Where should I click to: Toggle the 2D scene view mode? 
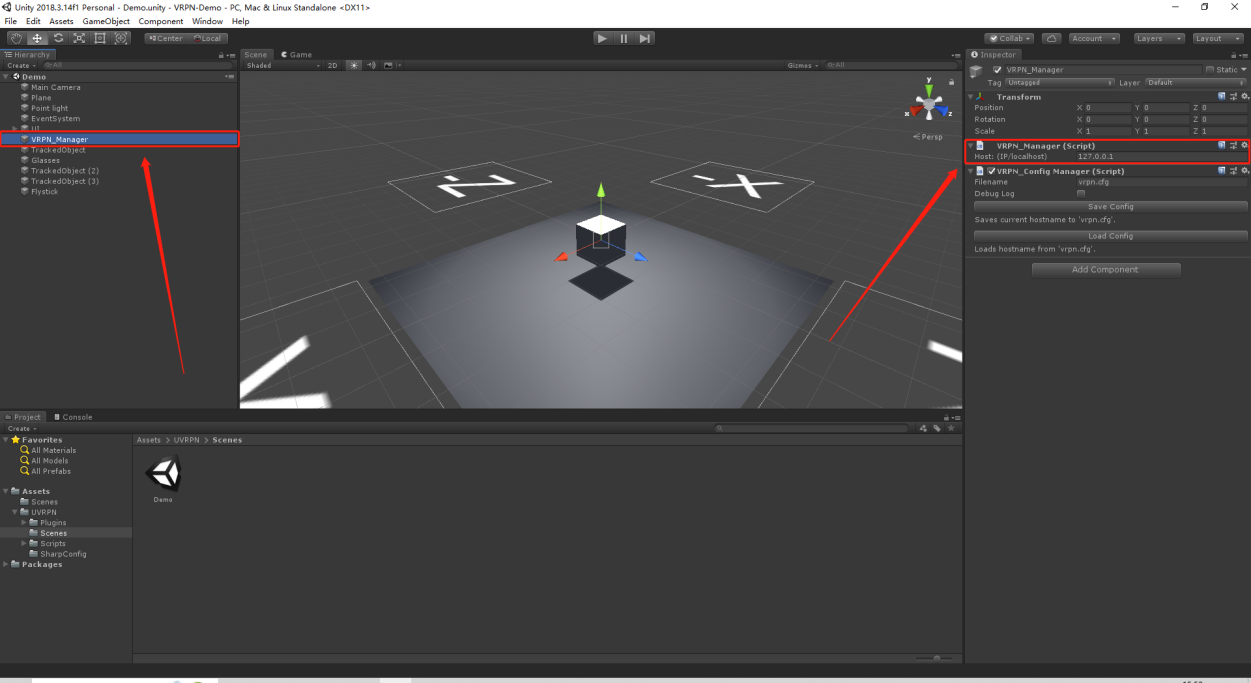333,66
